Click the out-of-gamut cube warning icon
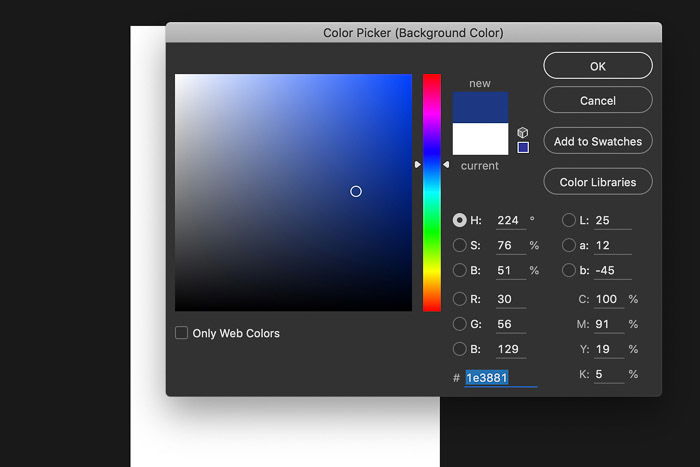700x467 pixels. 523,133
